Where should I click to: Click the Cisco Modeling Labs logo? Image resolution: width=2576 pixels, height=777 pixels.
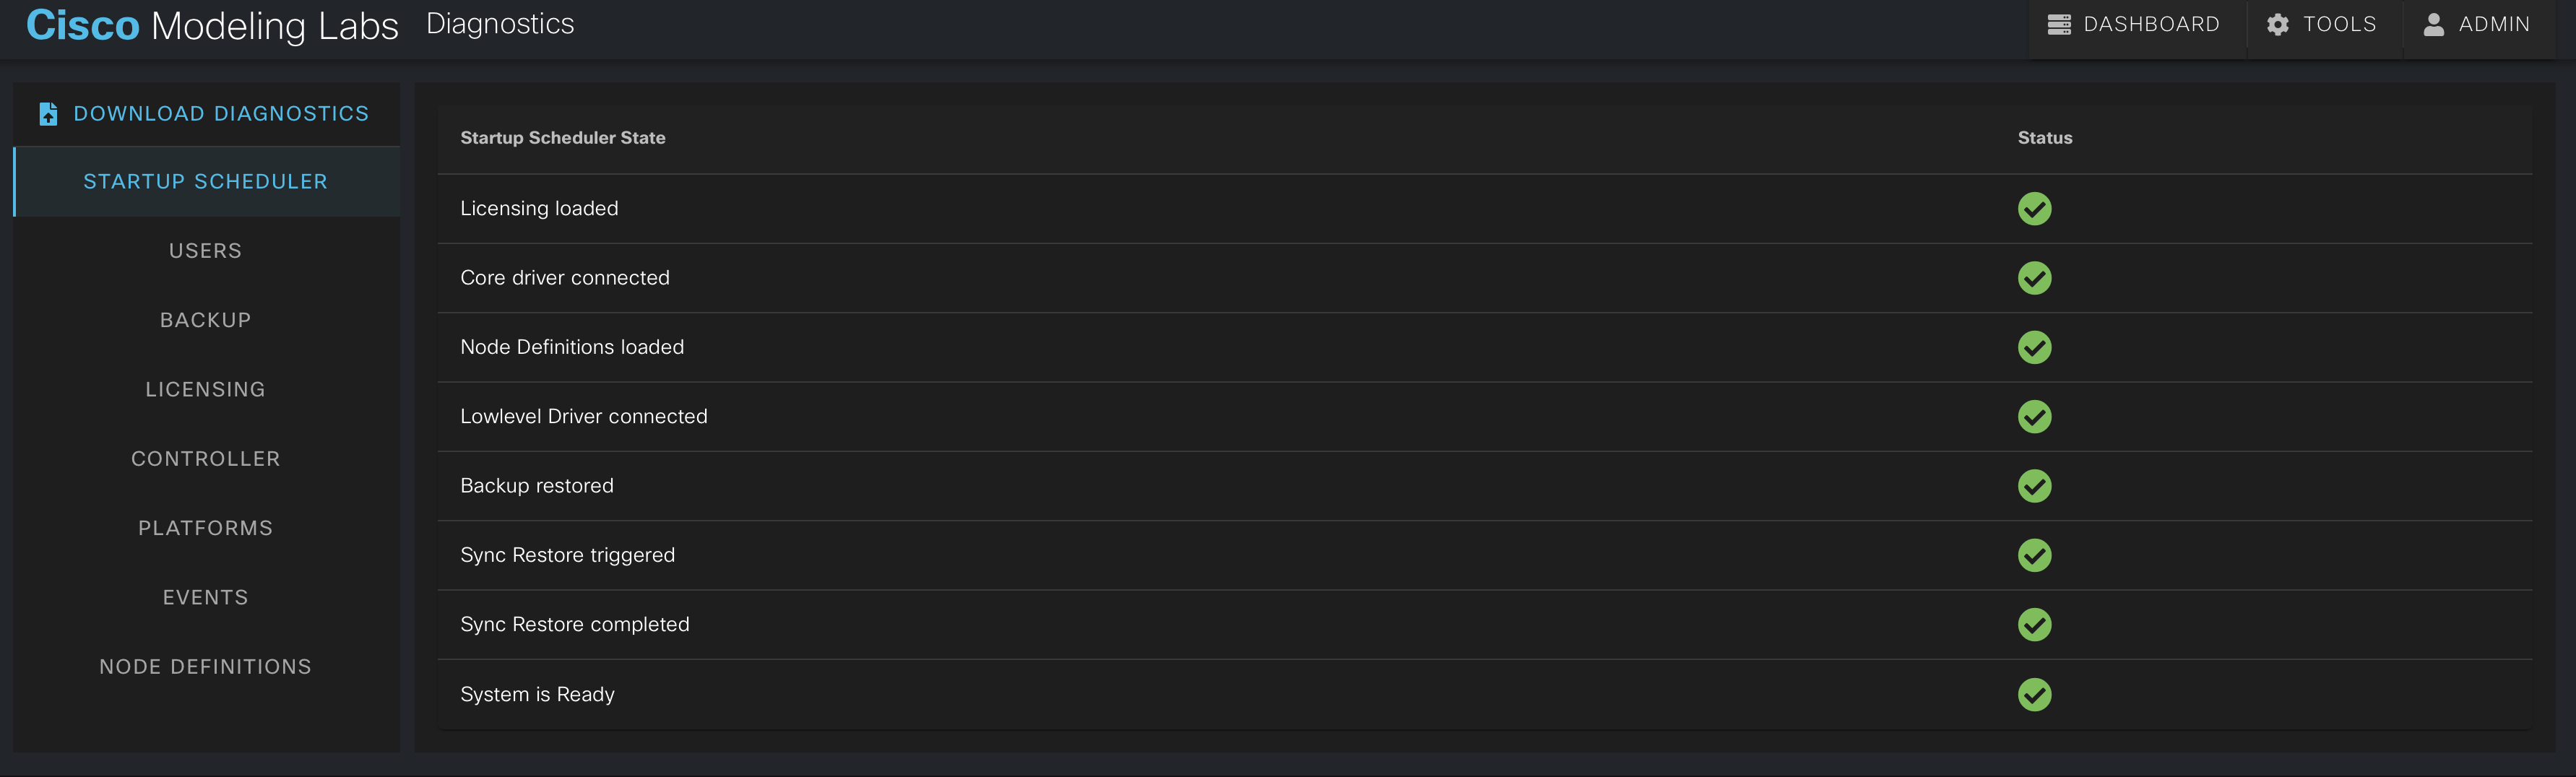click(212, 25)
